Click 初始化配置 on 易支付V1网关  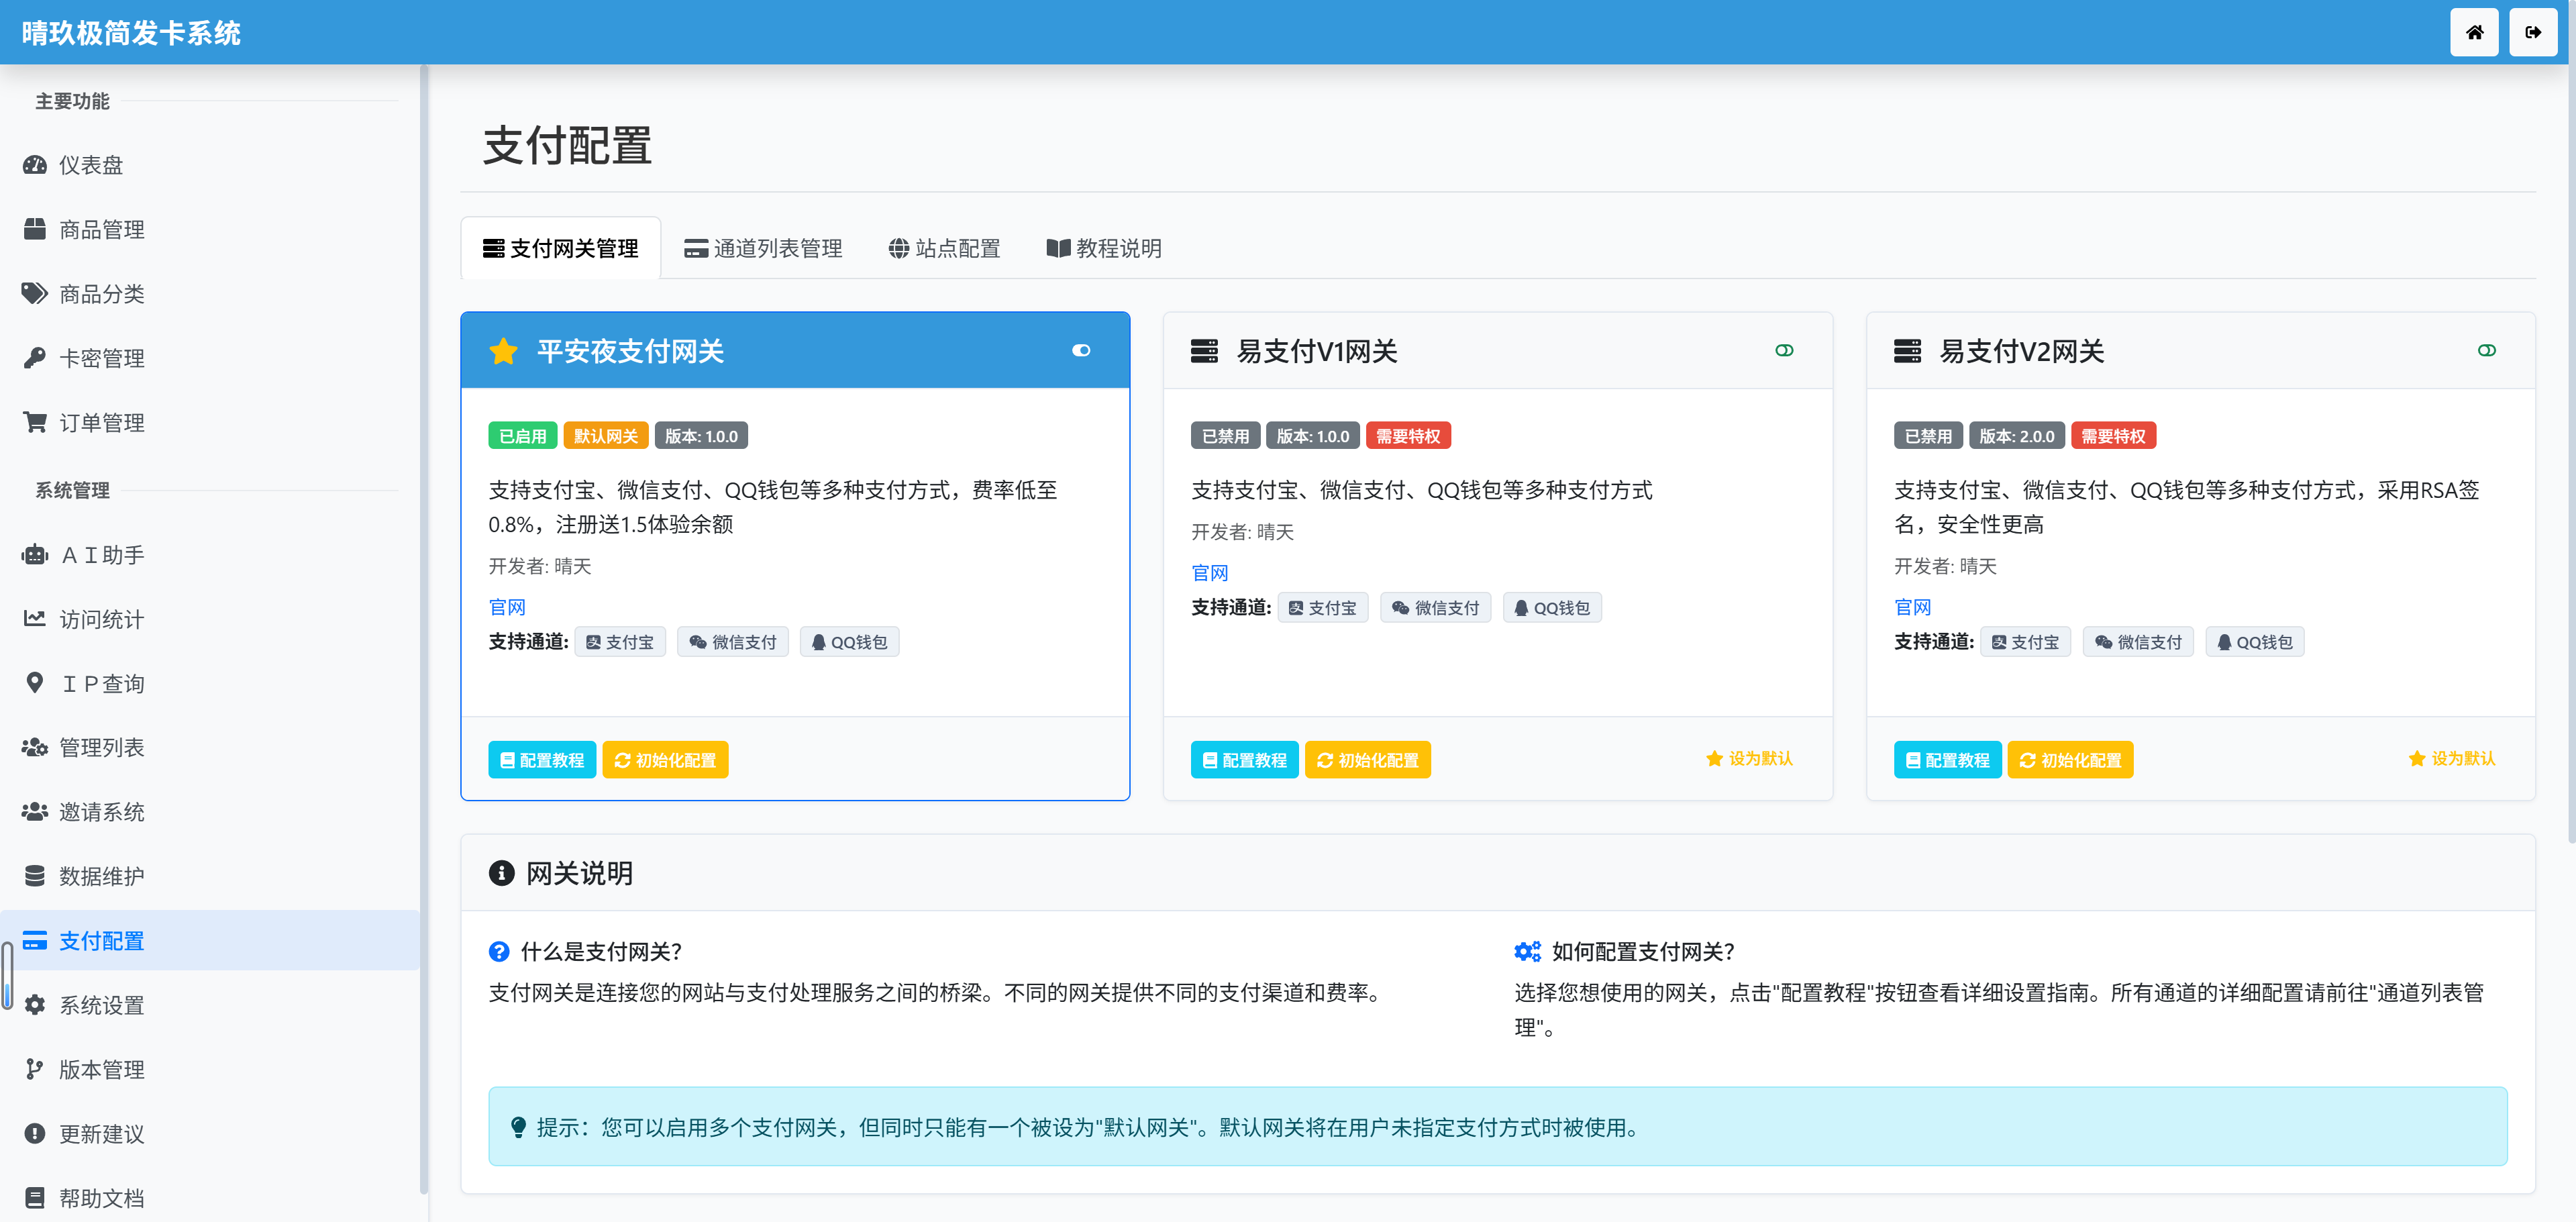(1368, 759)
